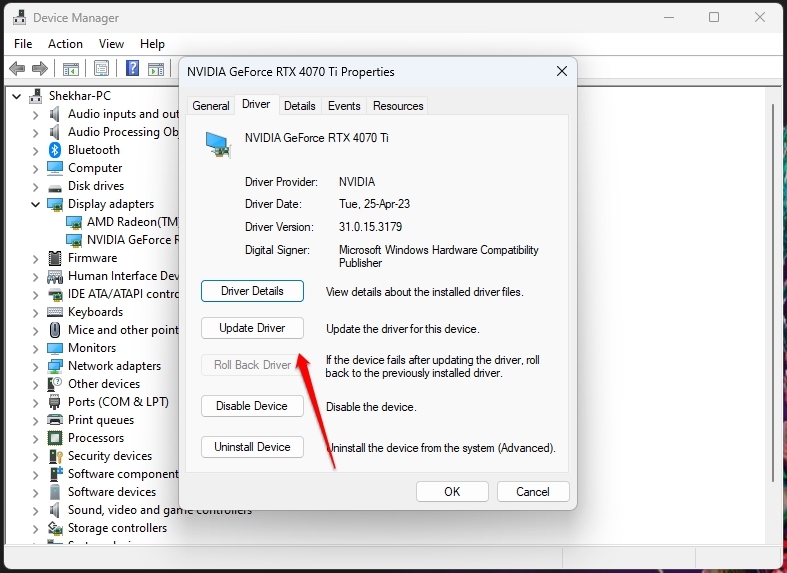The image size is (787, 573).
Task: Open the View menu
Action: pos(111,44)
